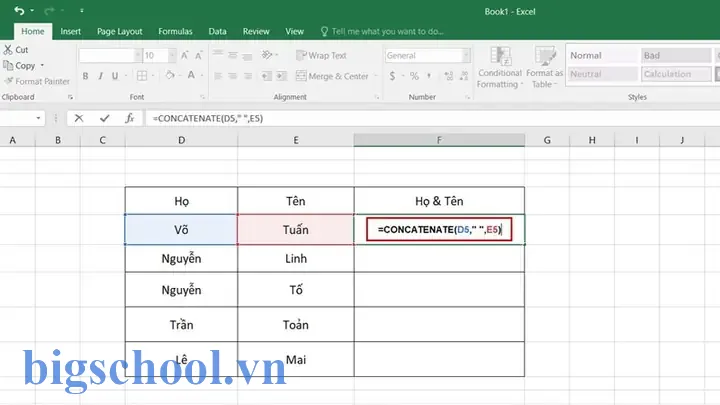Click the Redo arrow in quick access toolbar
Screen dimensions: 720x405
click(x=49, y=11)
